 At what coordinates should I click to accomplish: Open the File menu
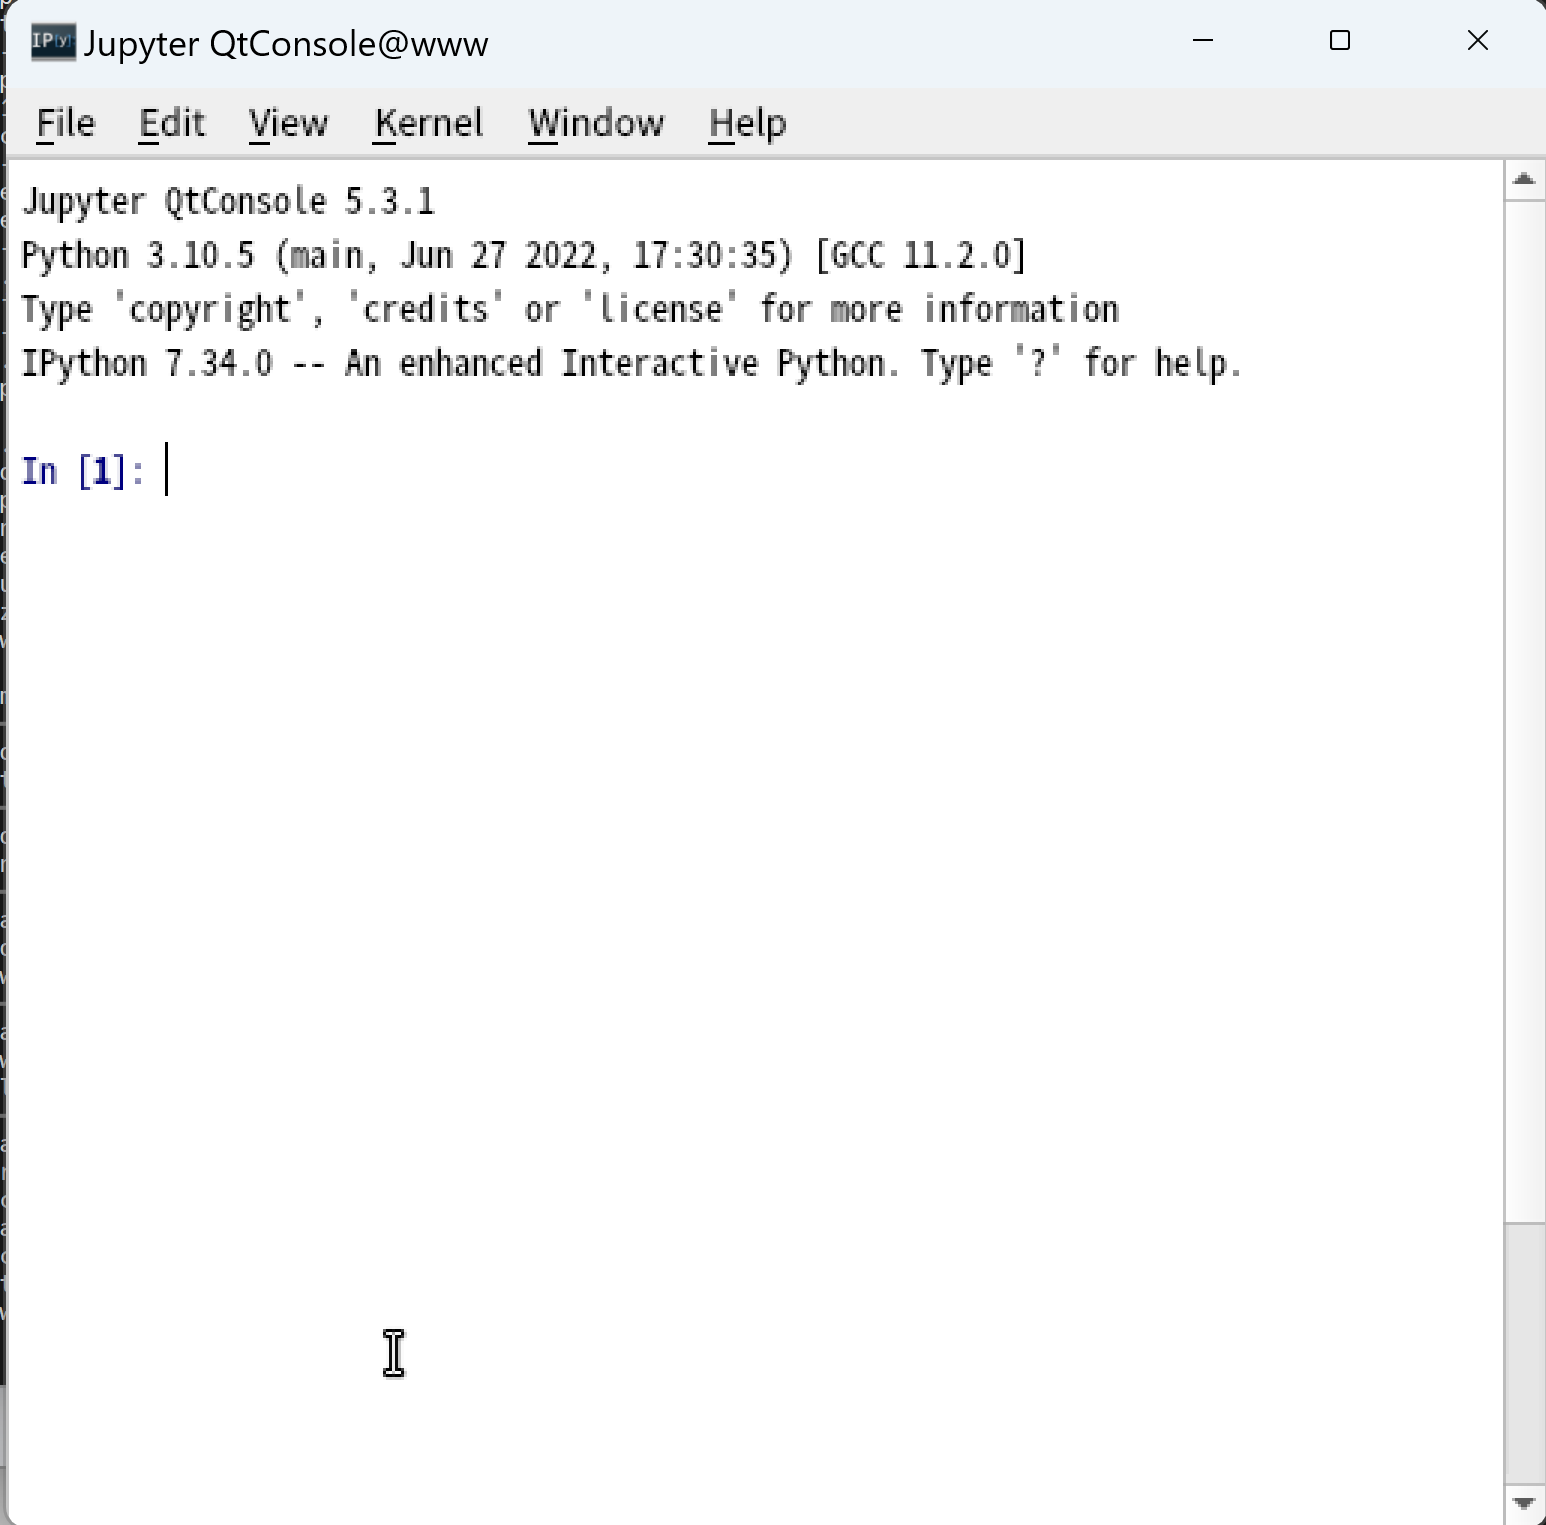(65, 123)
